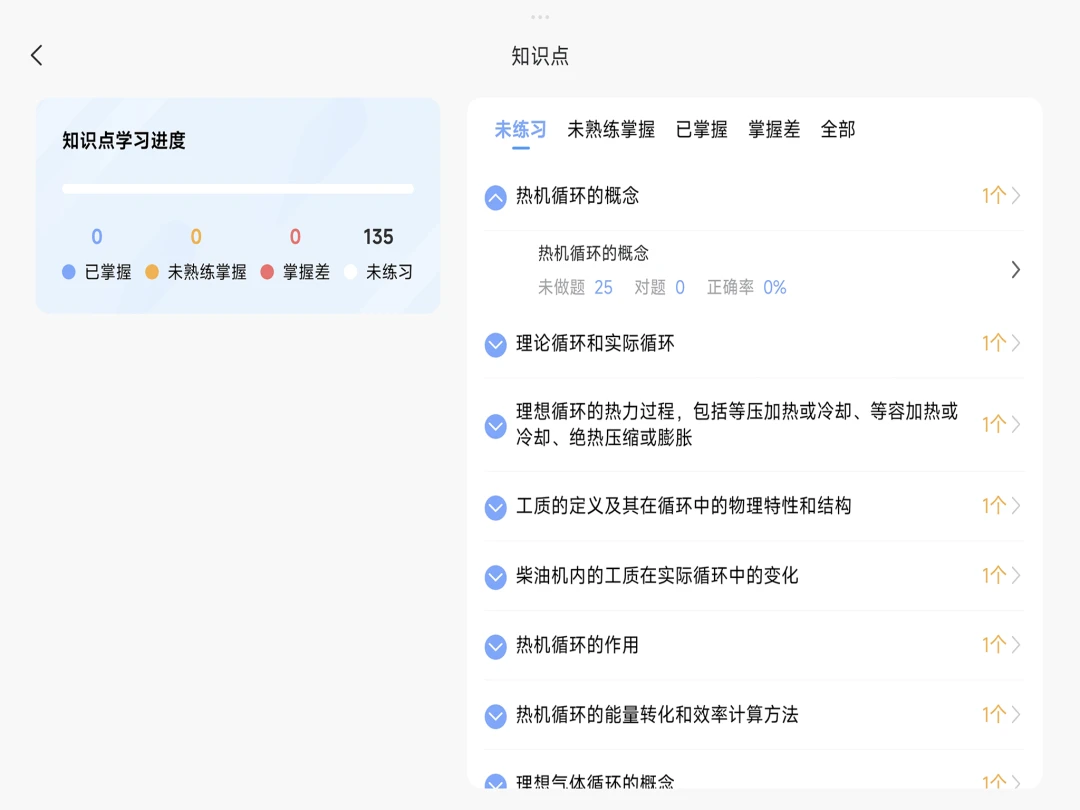Click the red 掌握差 legend dot
The width and height of the screenshot is (1080, 810).
pos(267,272)
